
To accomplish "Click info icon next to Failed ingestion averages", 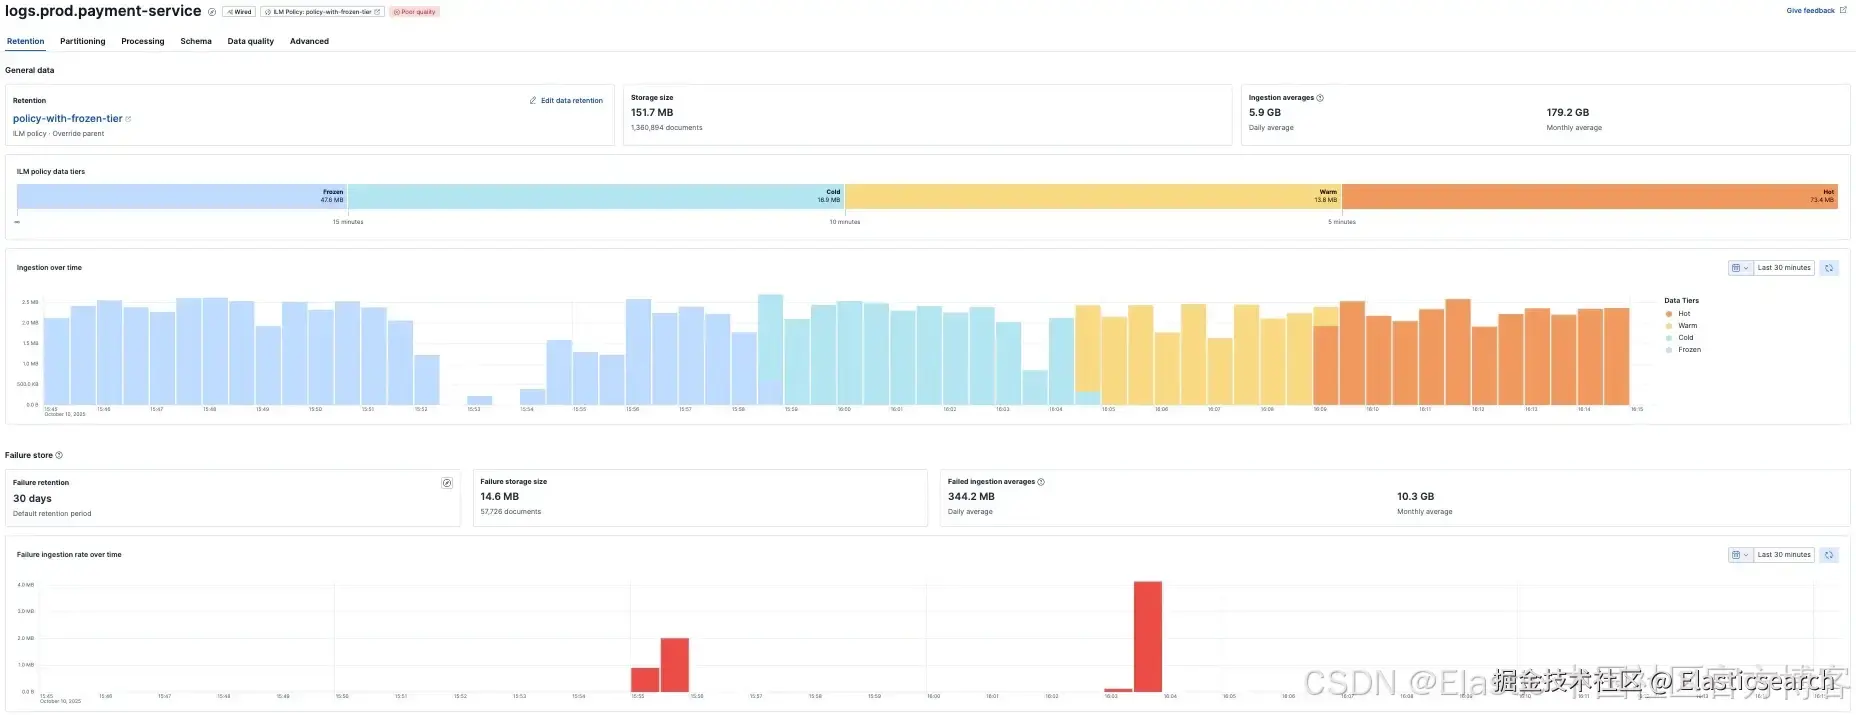I will (1041, 482).
